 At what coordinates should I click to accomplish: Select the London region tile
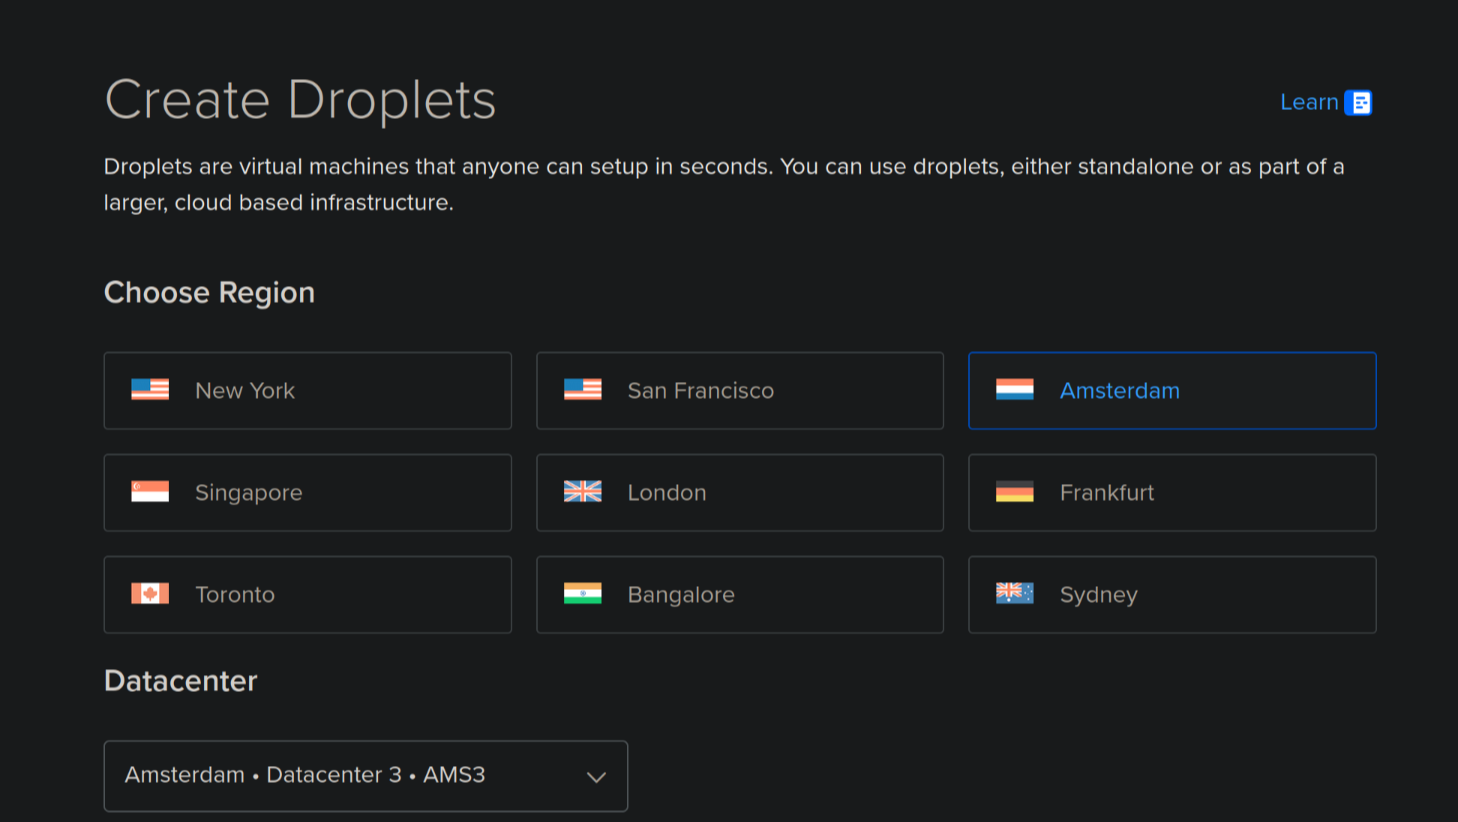tap(740, 493)
